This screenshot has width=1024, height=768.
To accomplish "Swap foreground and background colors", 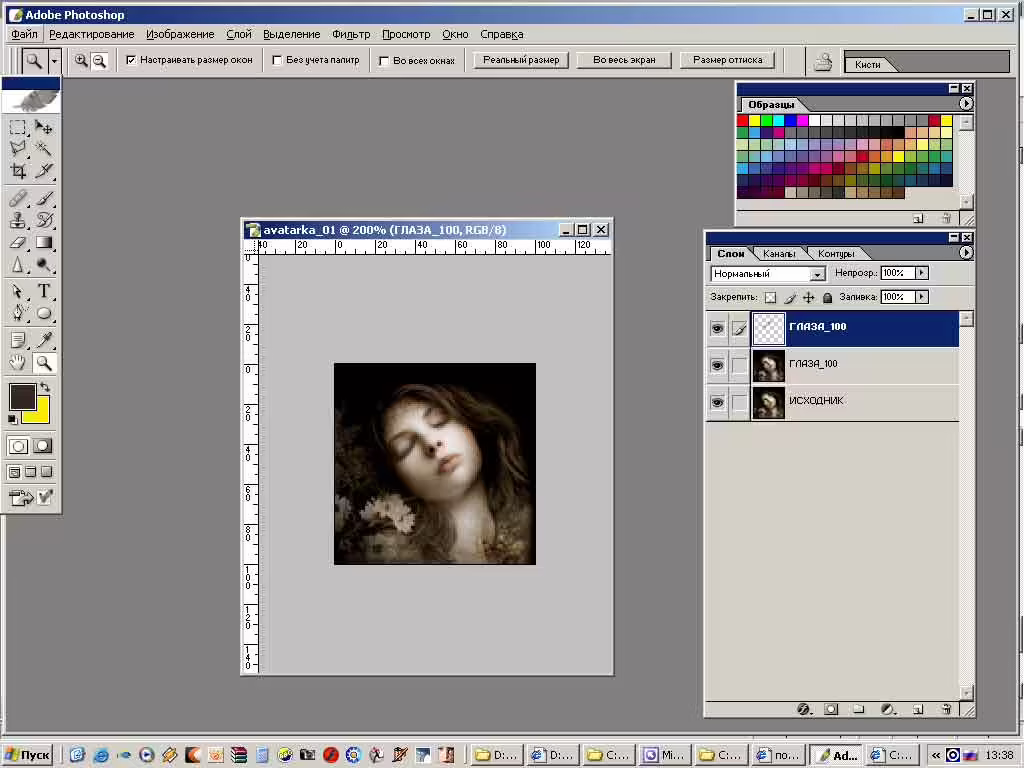I will tap(45, 387).
